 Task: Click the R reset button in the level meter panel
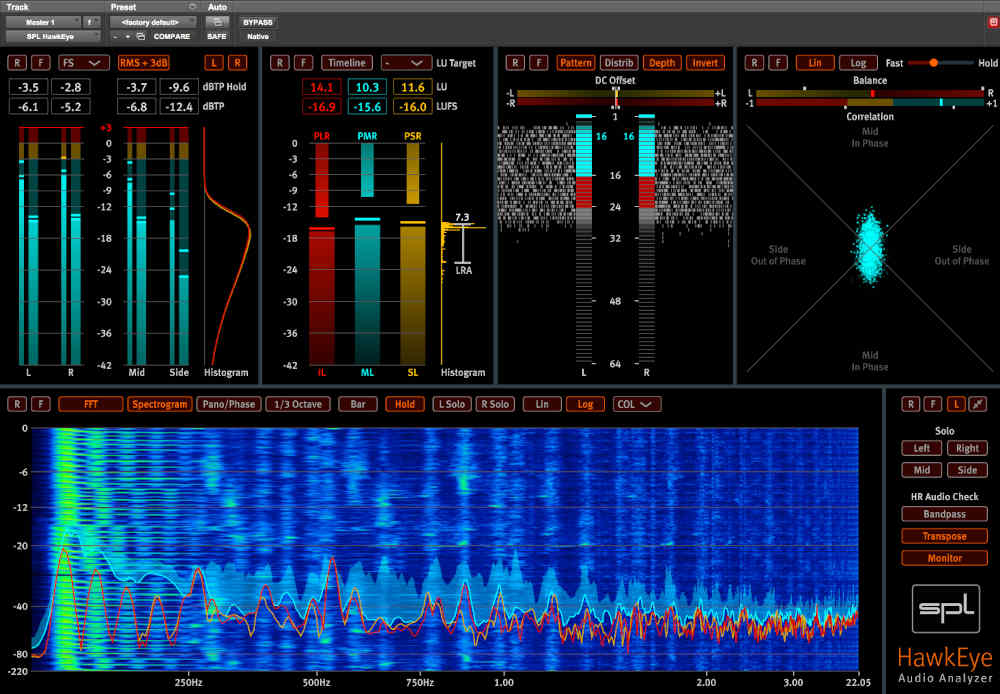click(17, 62)
